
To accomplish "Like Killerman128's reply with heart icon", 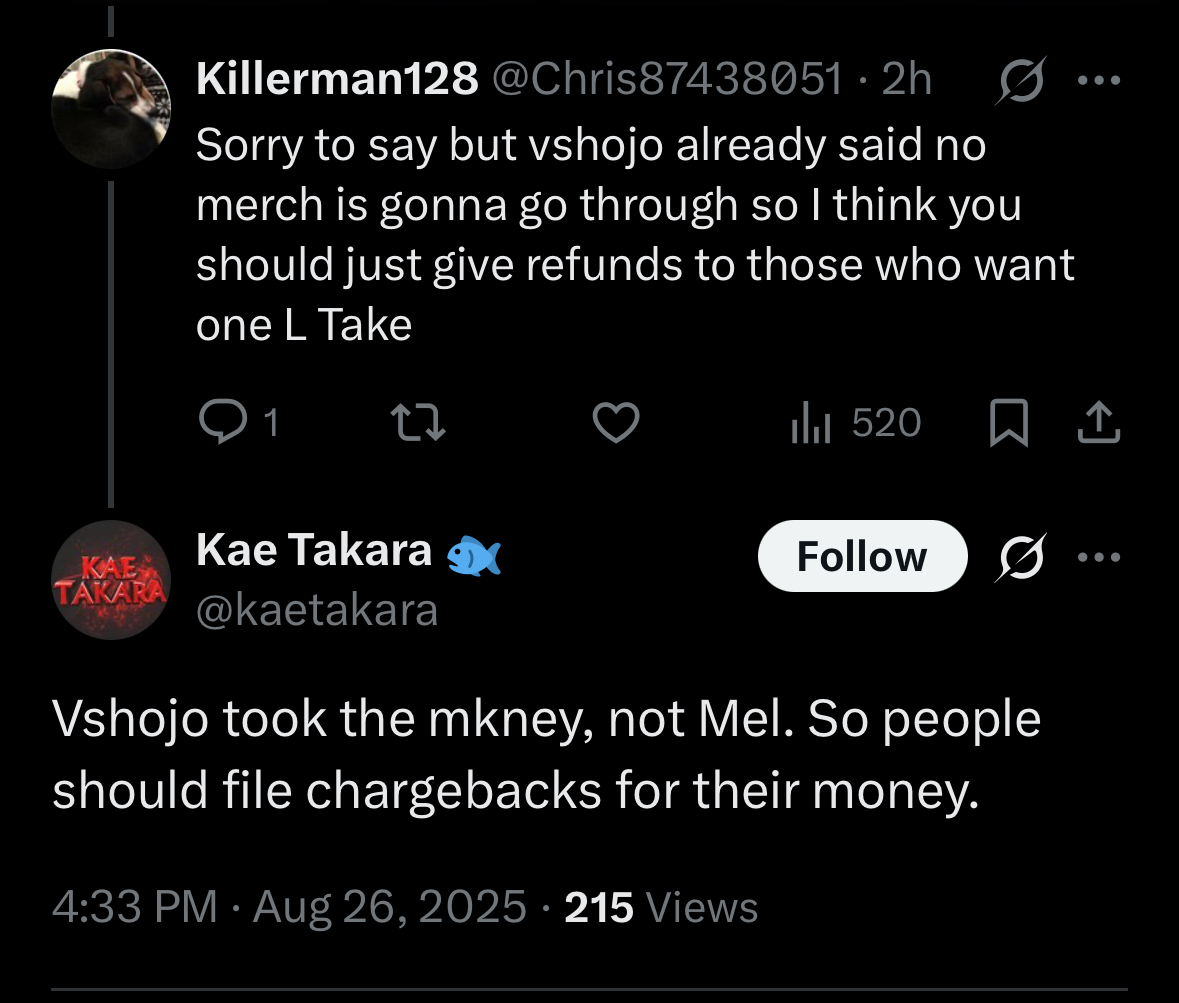I will point(616,422).
